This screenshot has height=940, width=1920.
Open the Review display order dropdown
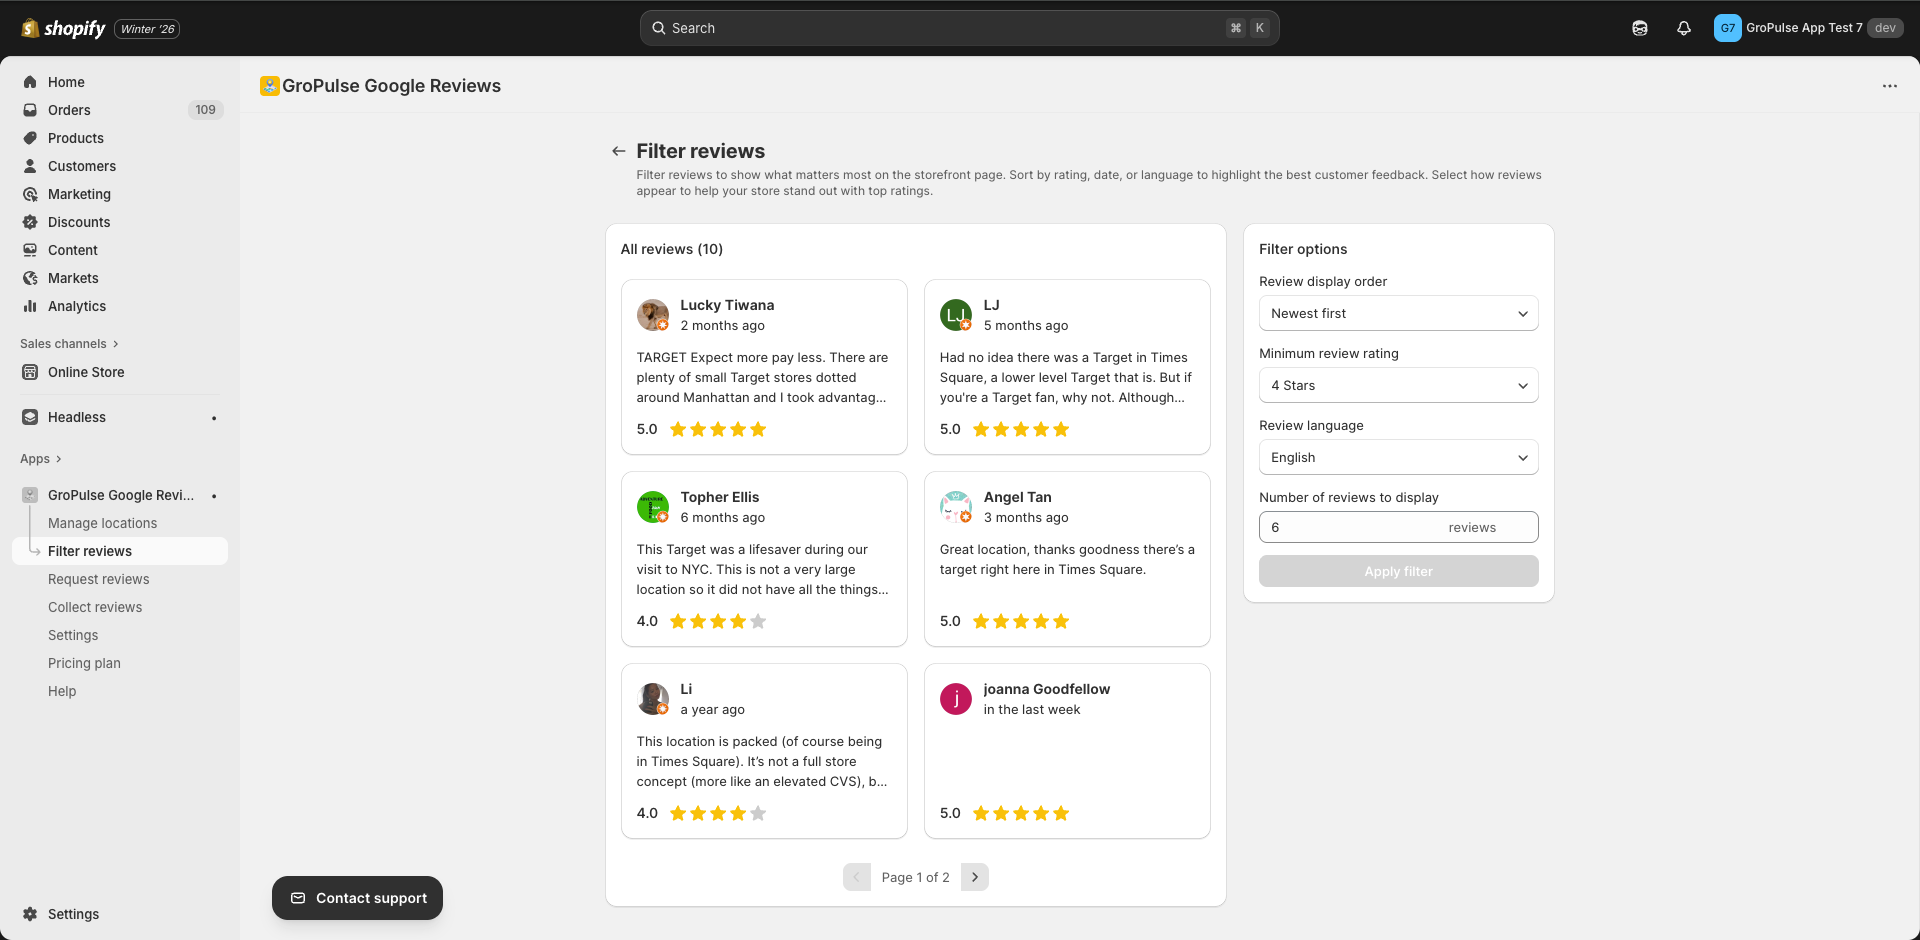click(1398, 313)
